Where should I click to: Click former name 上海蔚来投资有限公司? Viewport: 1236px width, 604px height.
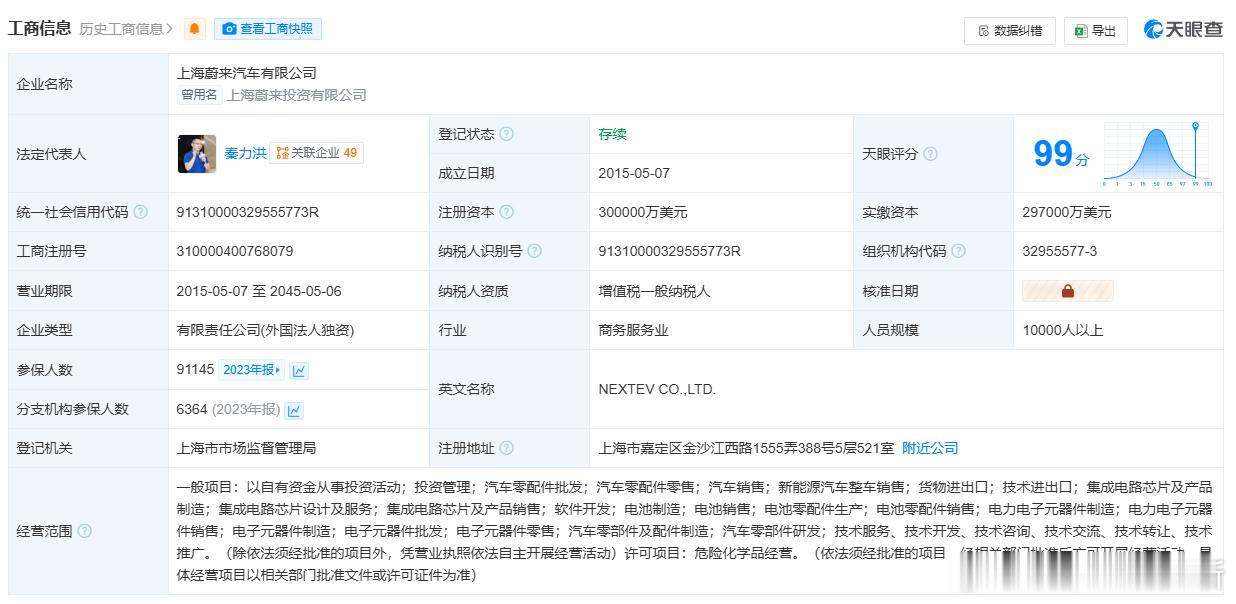[x=297, y=95]
